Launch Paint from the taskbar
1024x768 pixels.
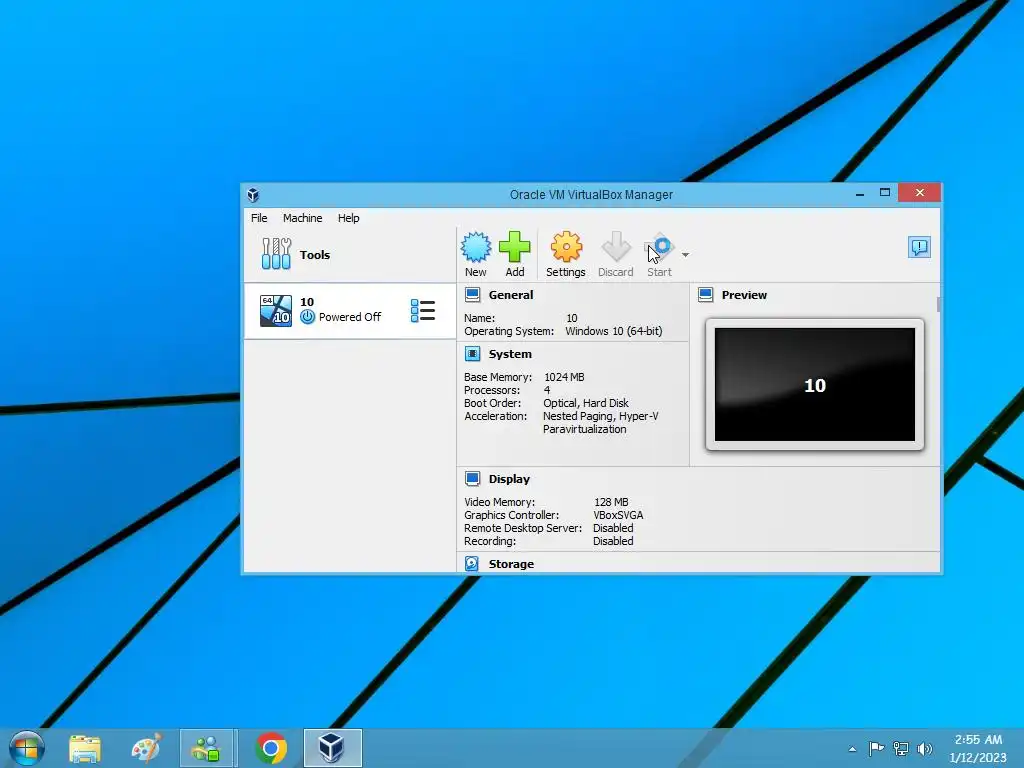(146, 748)
